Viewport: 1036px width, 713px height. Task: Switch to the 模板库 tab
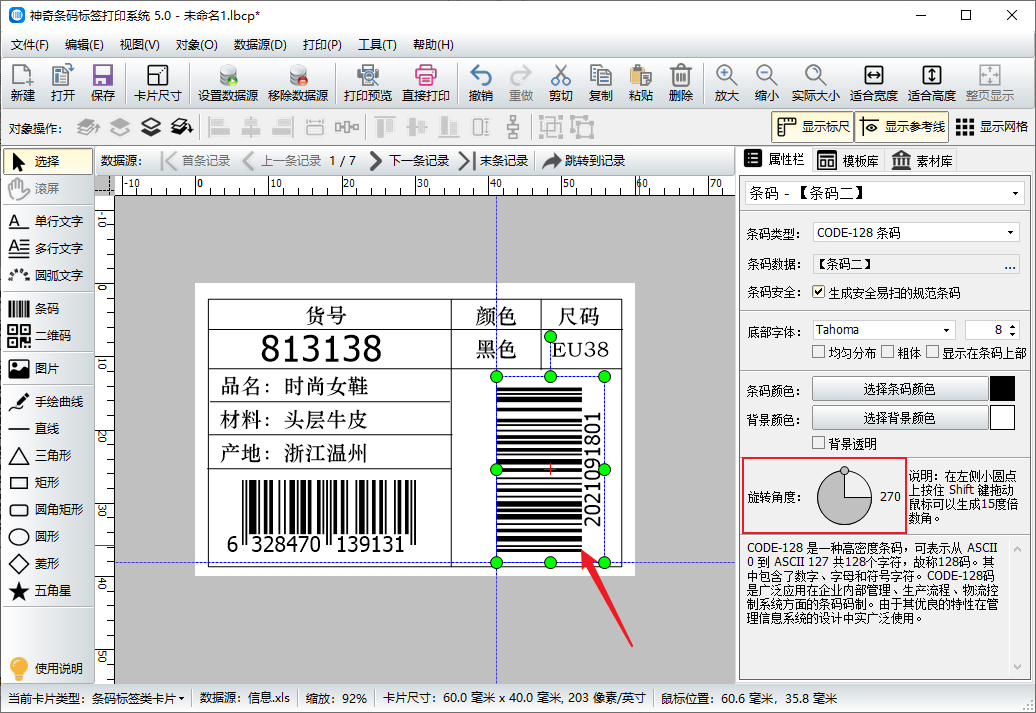[847, 161]
